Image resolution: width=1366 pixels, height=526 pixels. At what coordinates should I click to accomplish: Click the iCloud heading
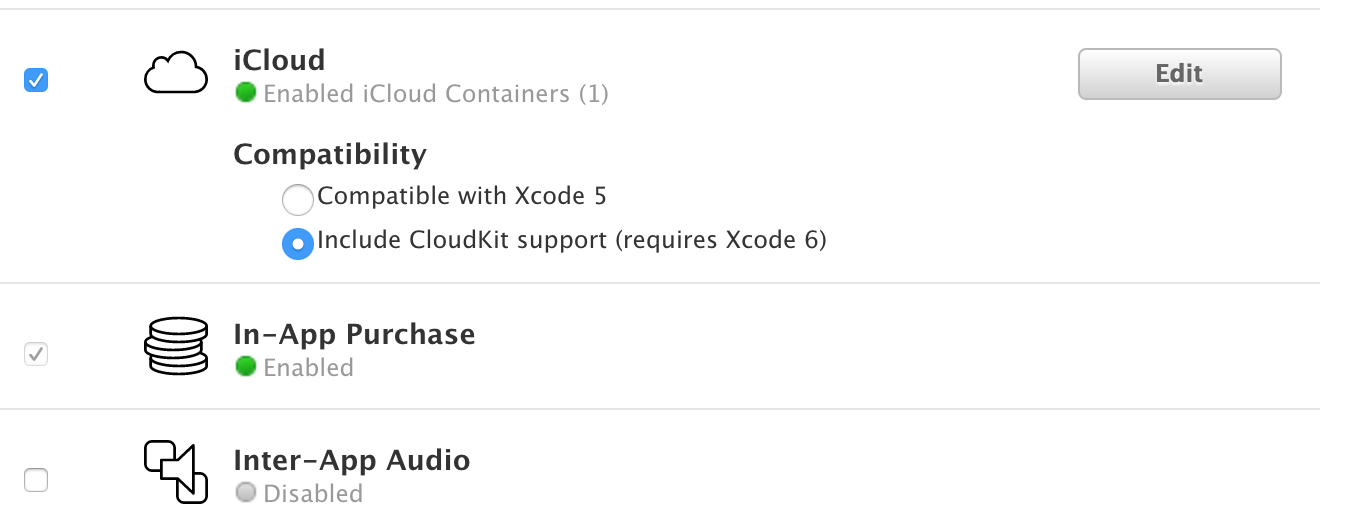[279, 60]
